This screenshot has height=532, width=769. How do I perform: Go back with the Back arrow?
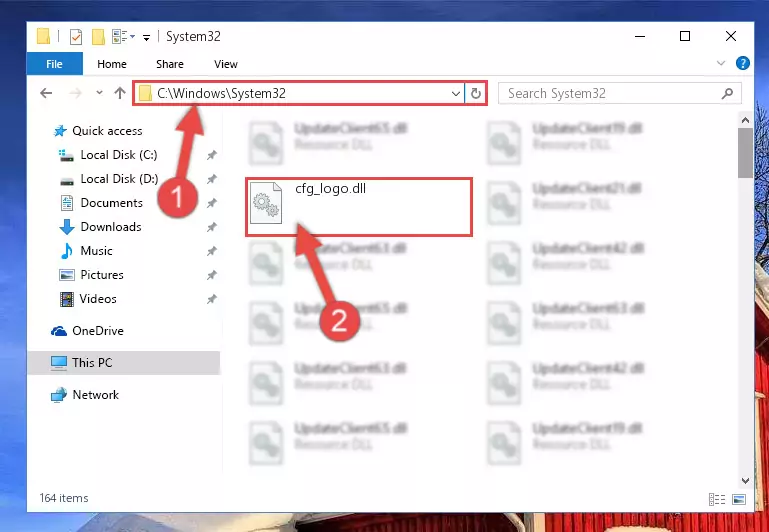(46, 93)
